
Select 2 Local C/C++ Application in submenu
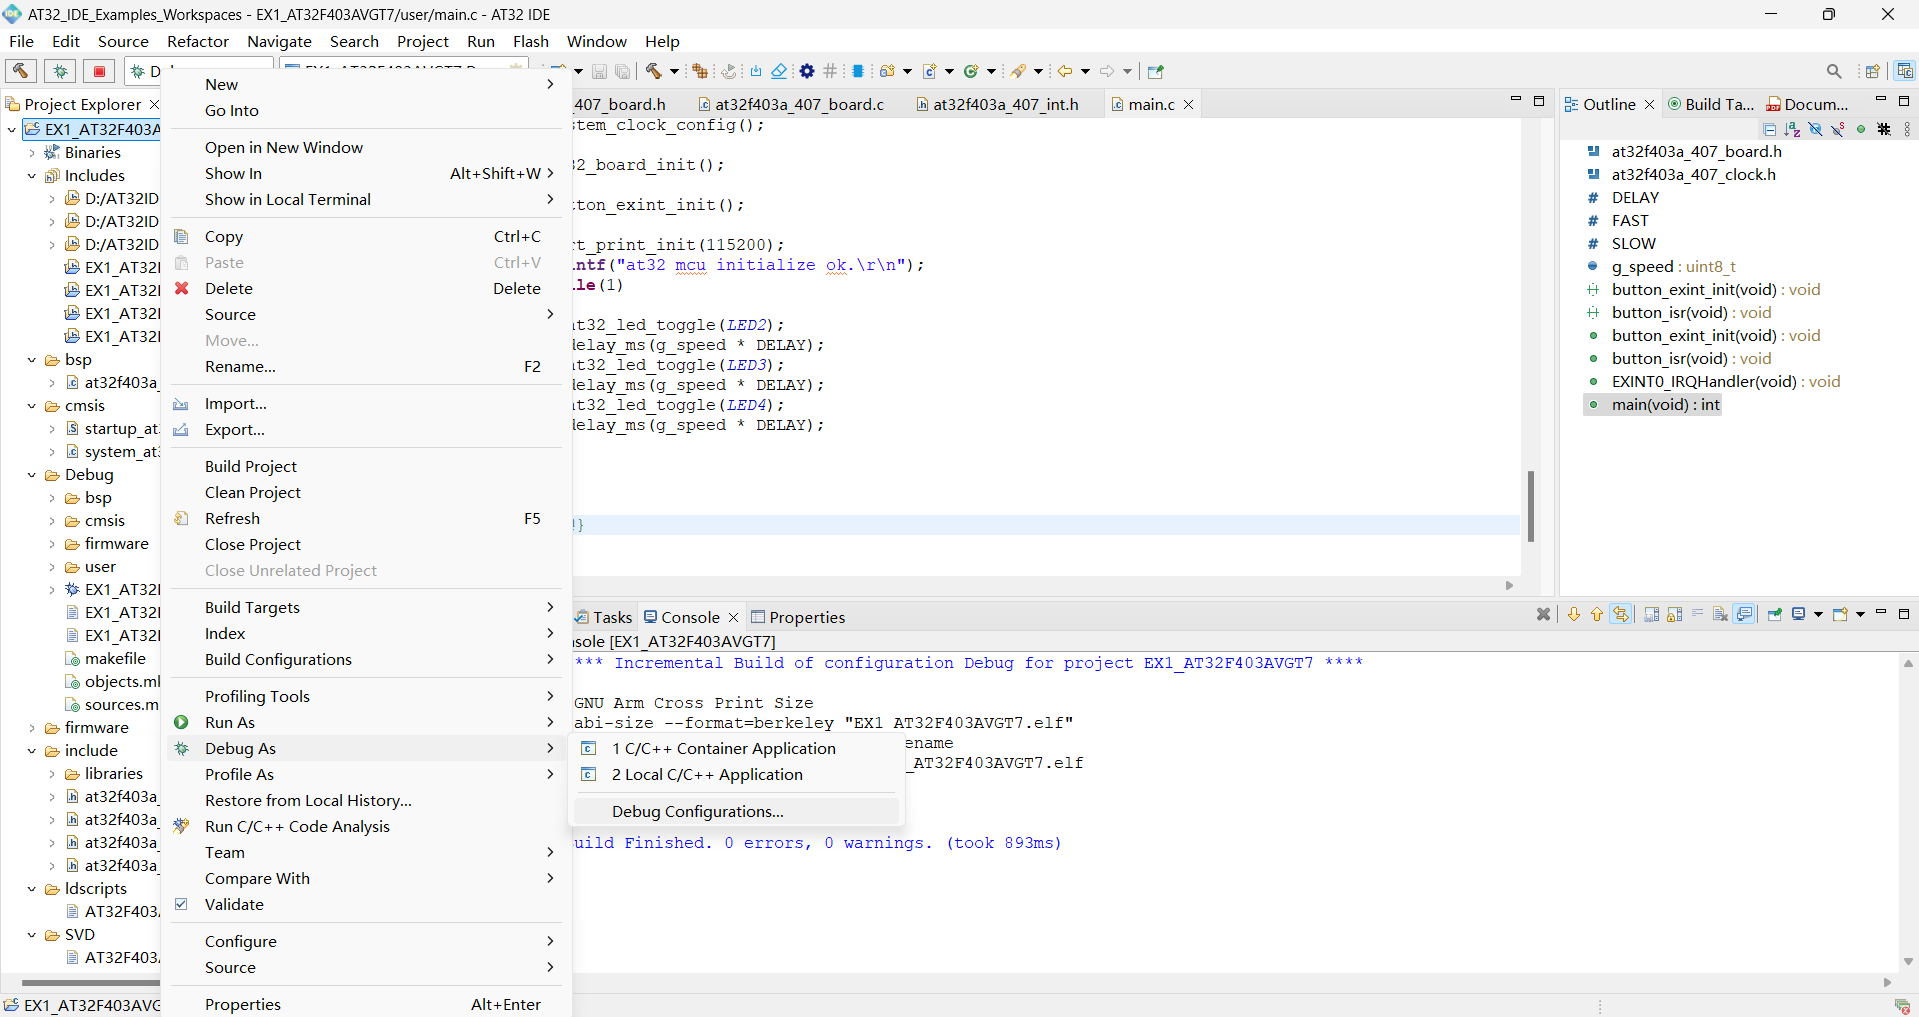[736, 774]
